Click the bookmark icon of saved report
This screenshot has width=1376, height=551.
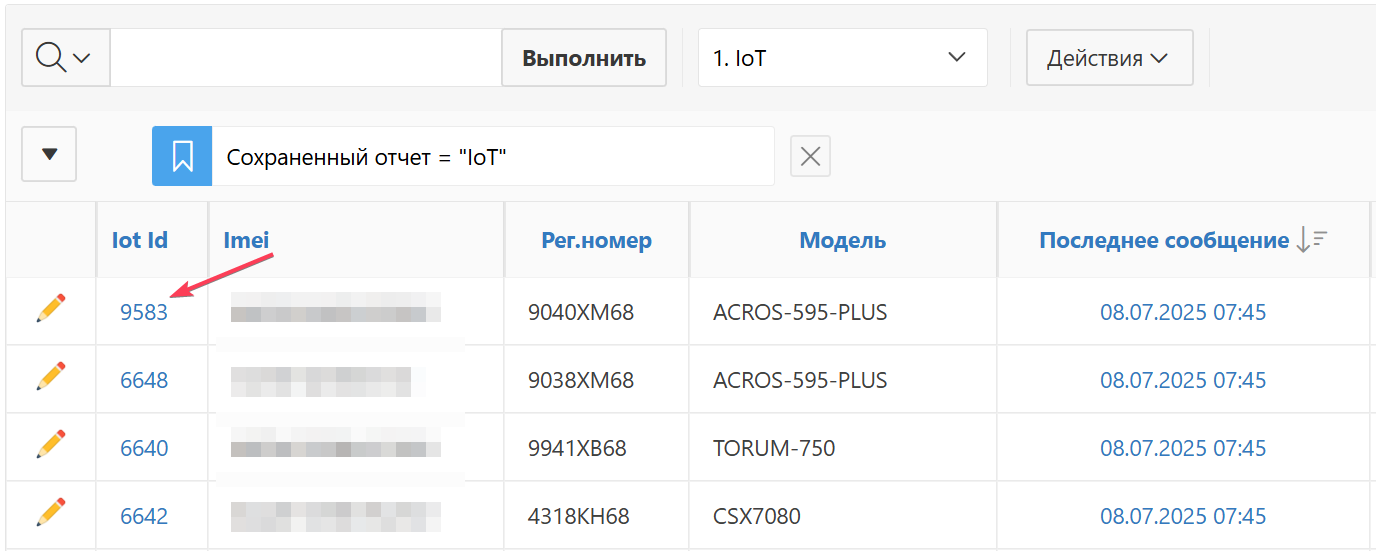182,156
